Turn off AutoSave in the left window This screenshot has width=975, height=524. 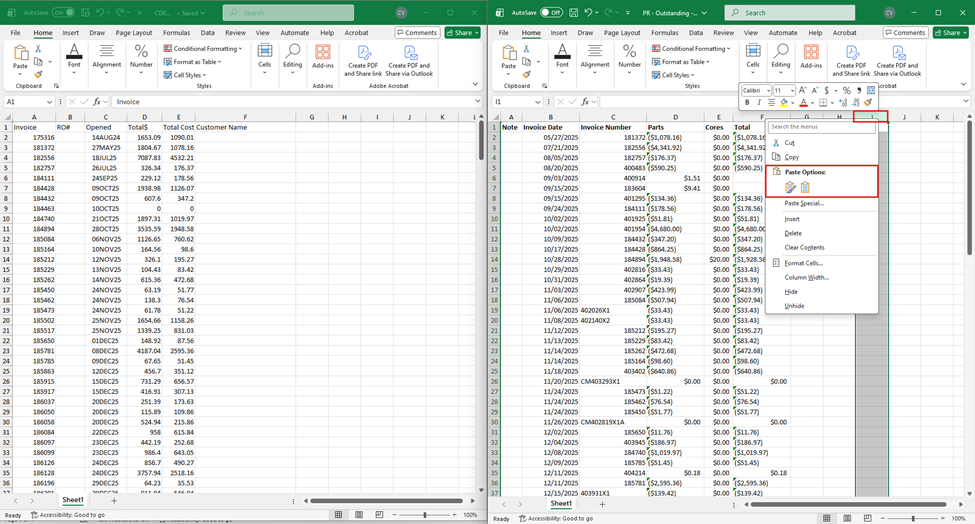pyautogui.click(x=63, y=12)
